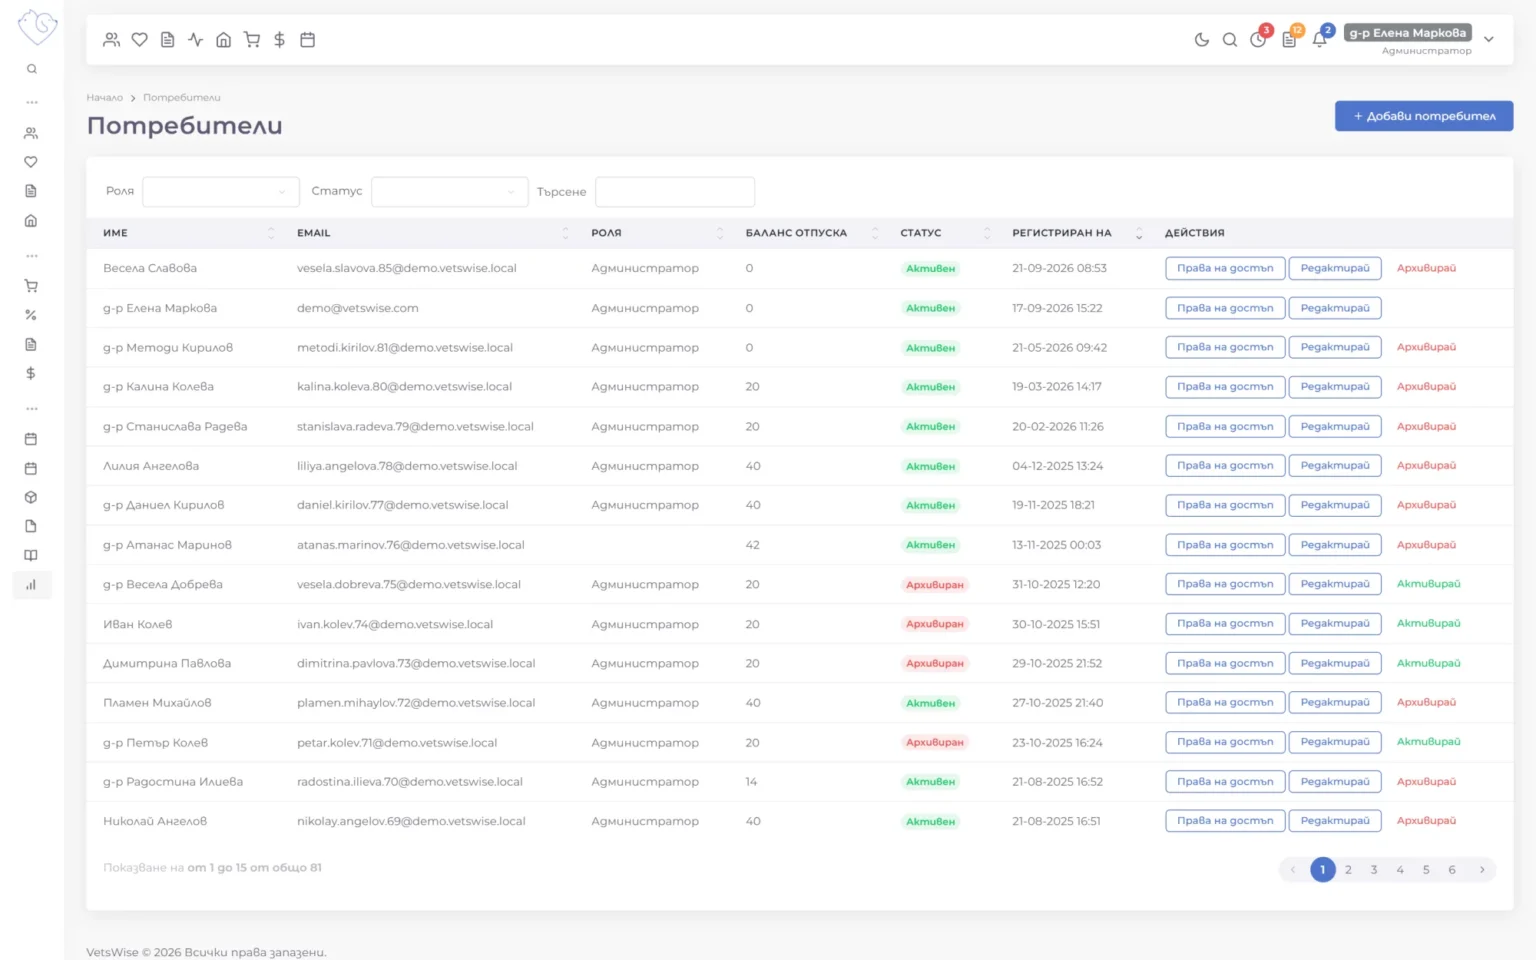Jump to page 6 in the pagination

pyautogui.click(x=1452, y=870)
